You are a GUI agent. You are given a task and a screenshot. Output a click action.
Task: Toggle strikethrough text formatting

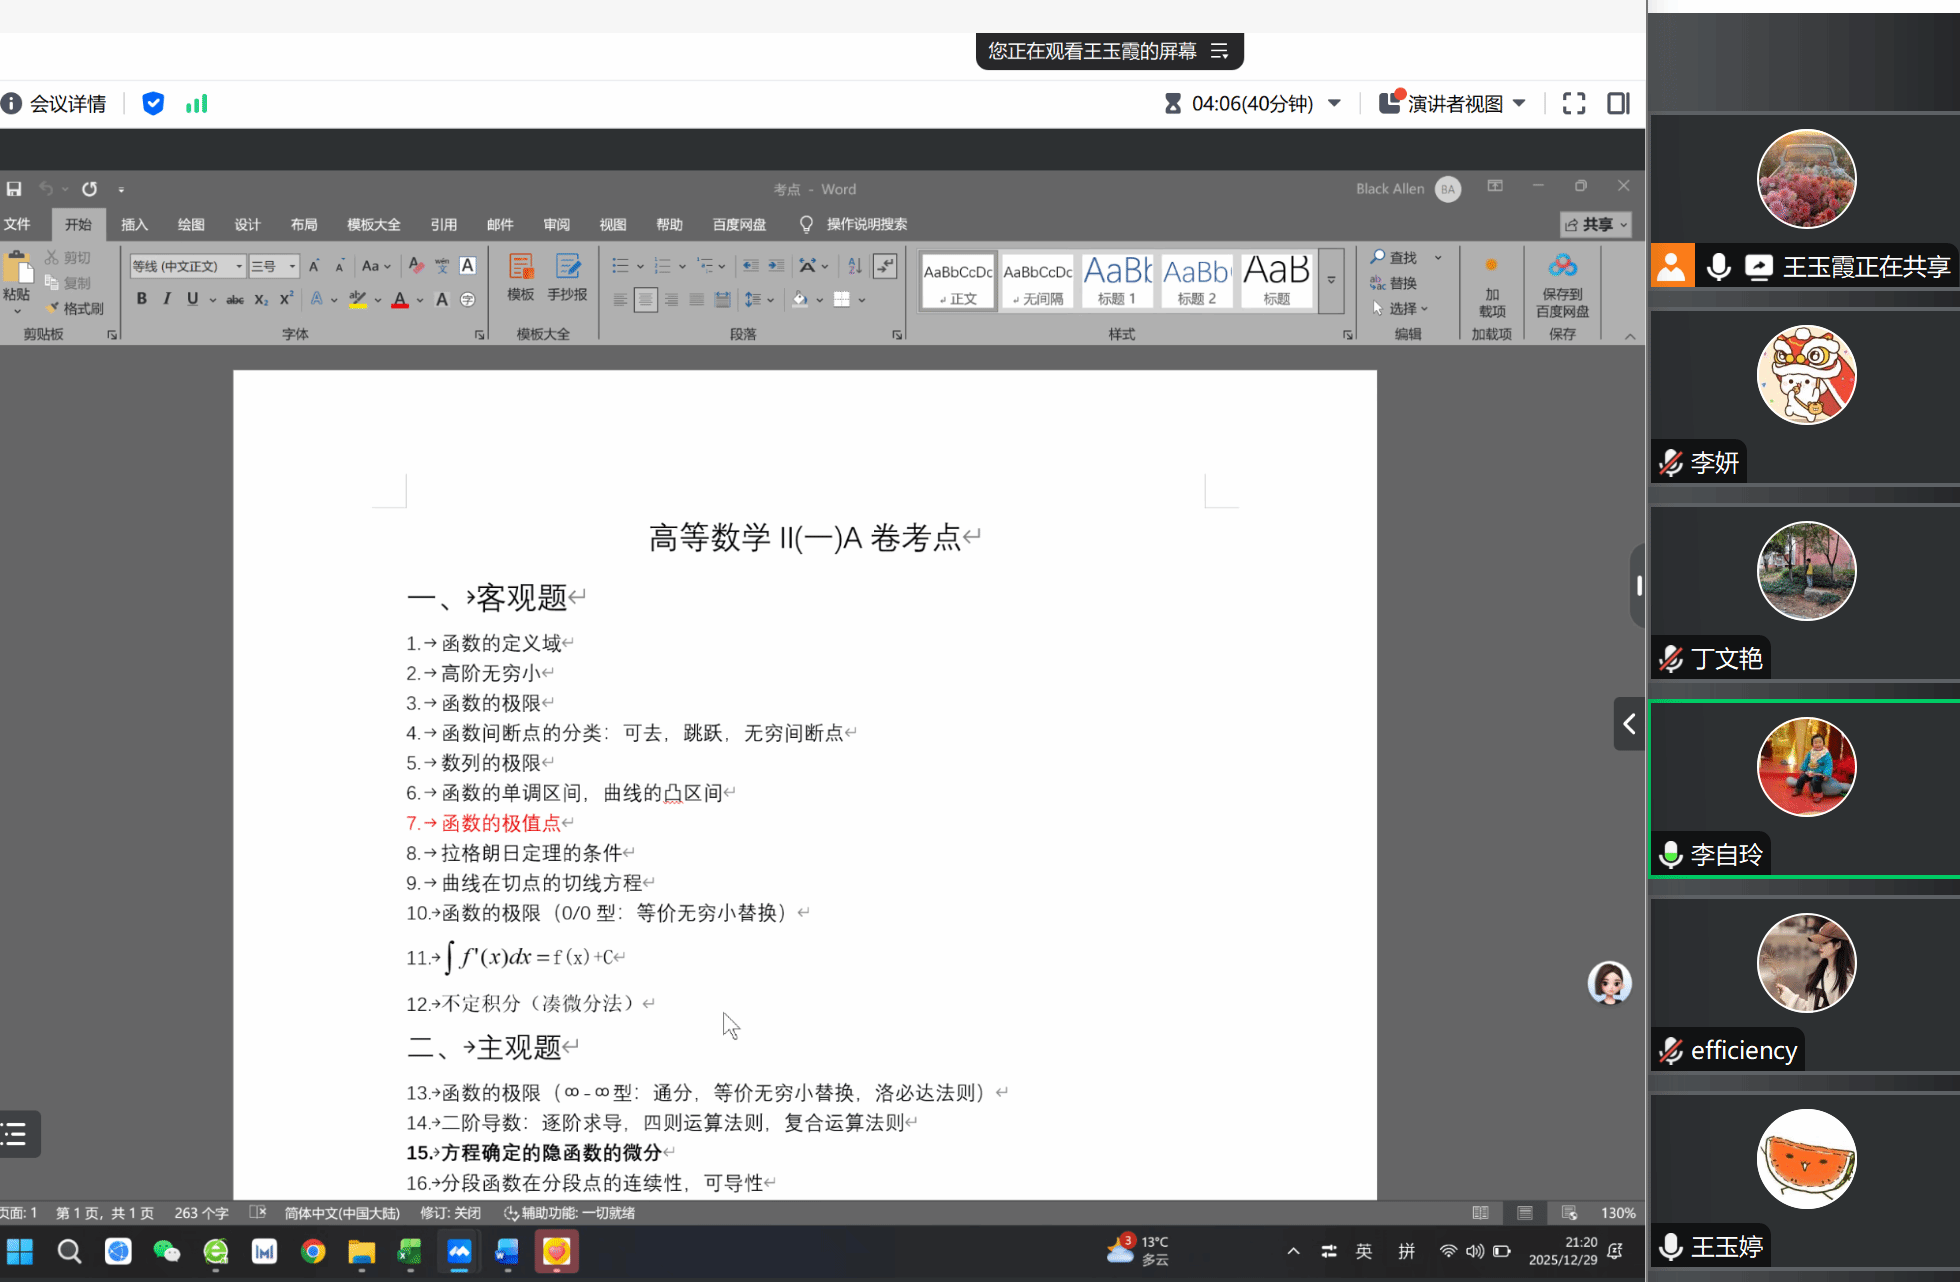235,299
